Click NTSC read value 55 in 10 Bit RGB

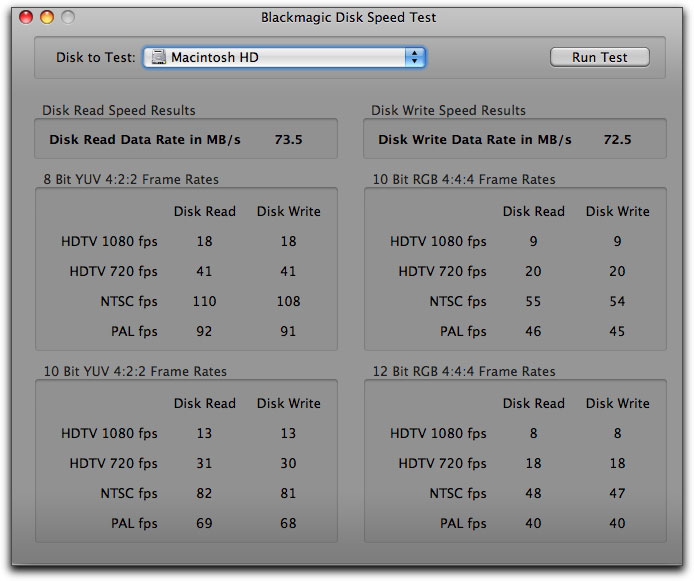533,301
